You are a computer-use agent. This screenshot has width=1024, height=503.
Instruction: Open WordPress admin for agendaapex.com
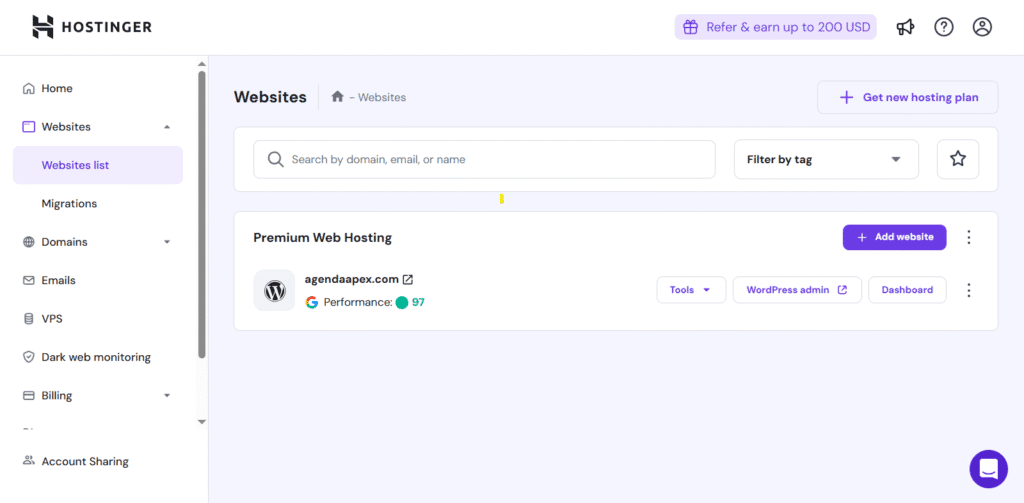tap(797, 290)
